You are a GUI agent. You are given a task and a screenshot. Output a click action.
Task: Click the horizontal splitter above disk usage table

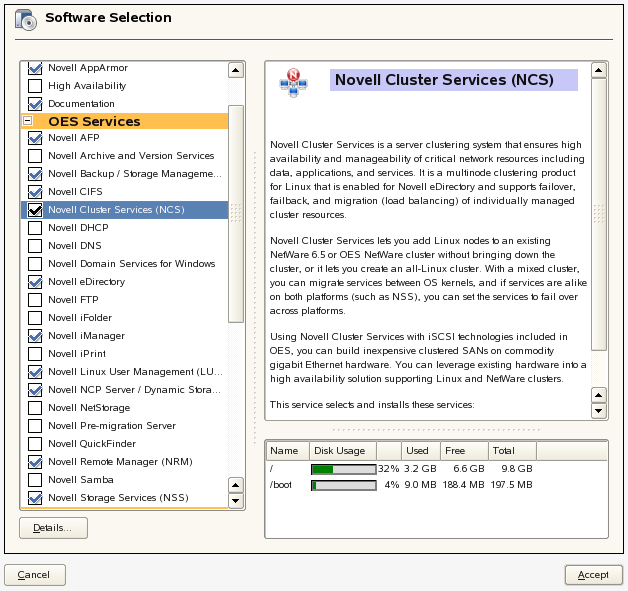click(x=436, y=430)
